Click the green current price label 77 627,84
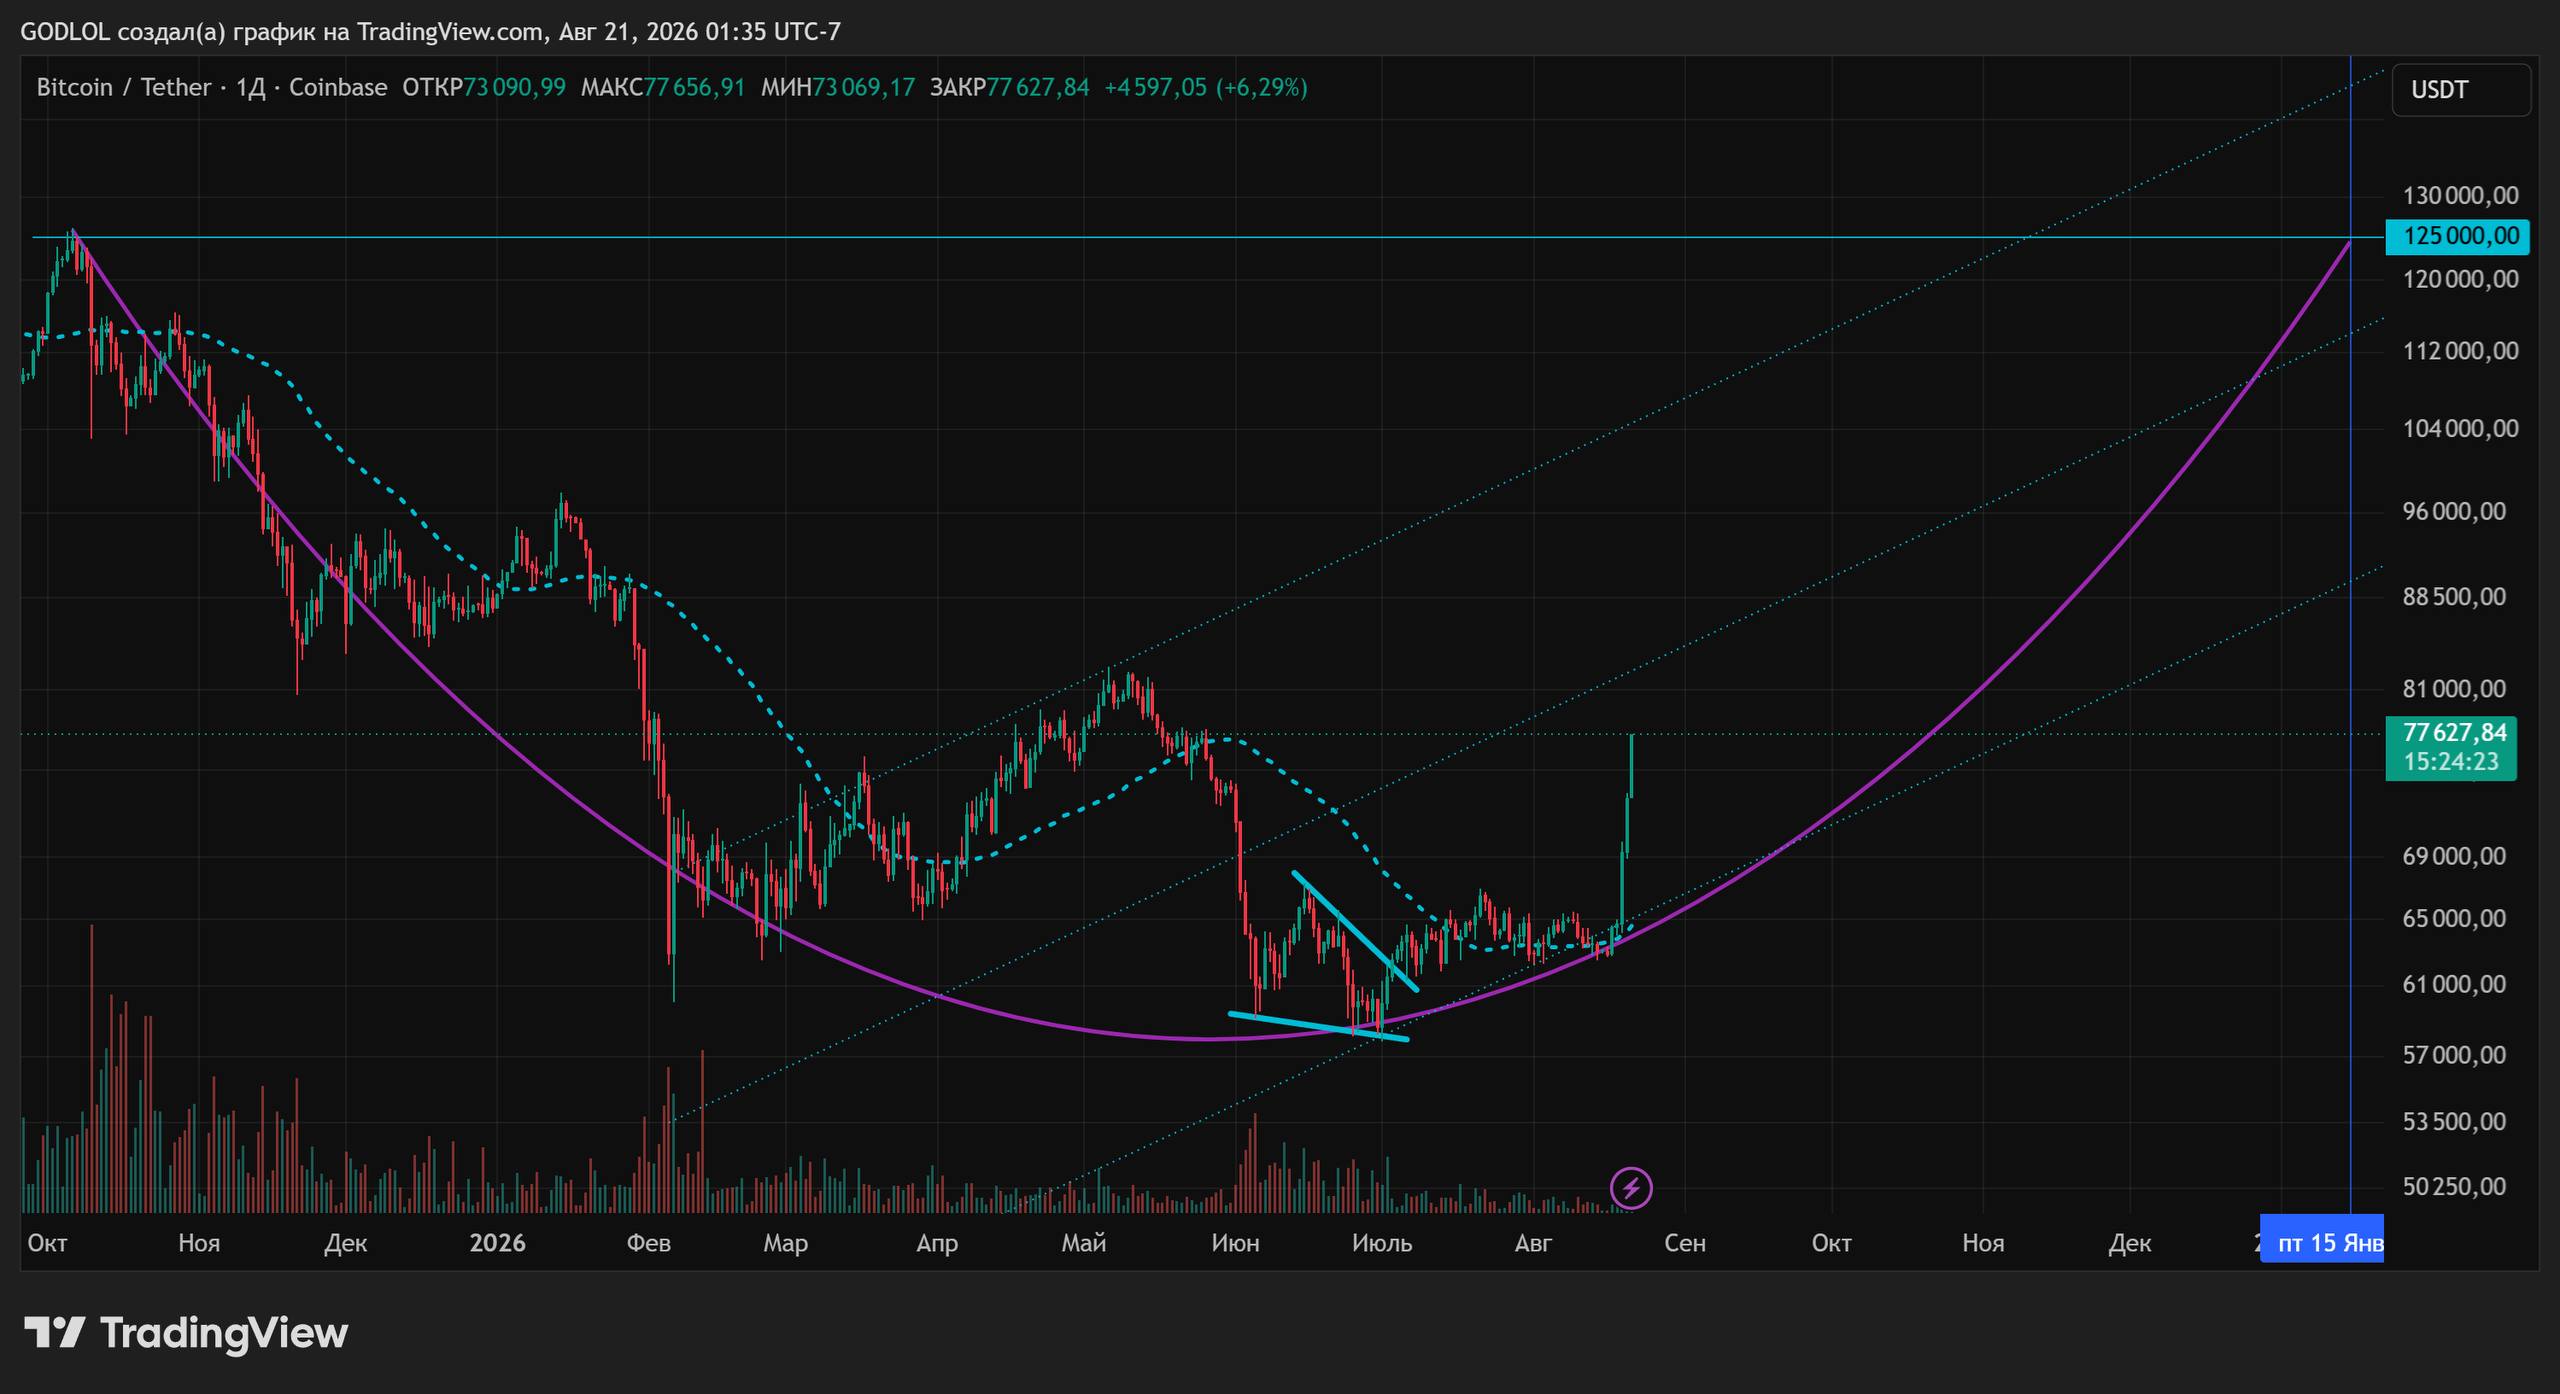Image resolution: width=2560 pixels, height=1394 pixels. coord(2455,733)
